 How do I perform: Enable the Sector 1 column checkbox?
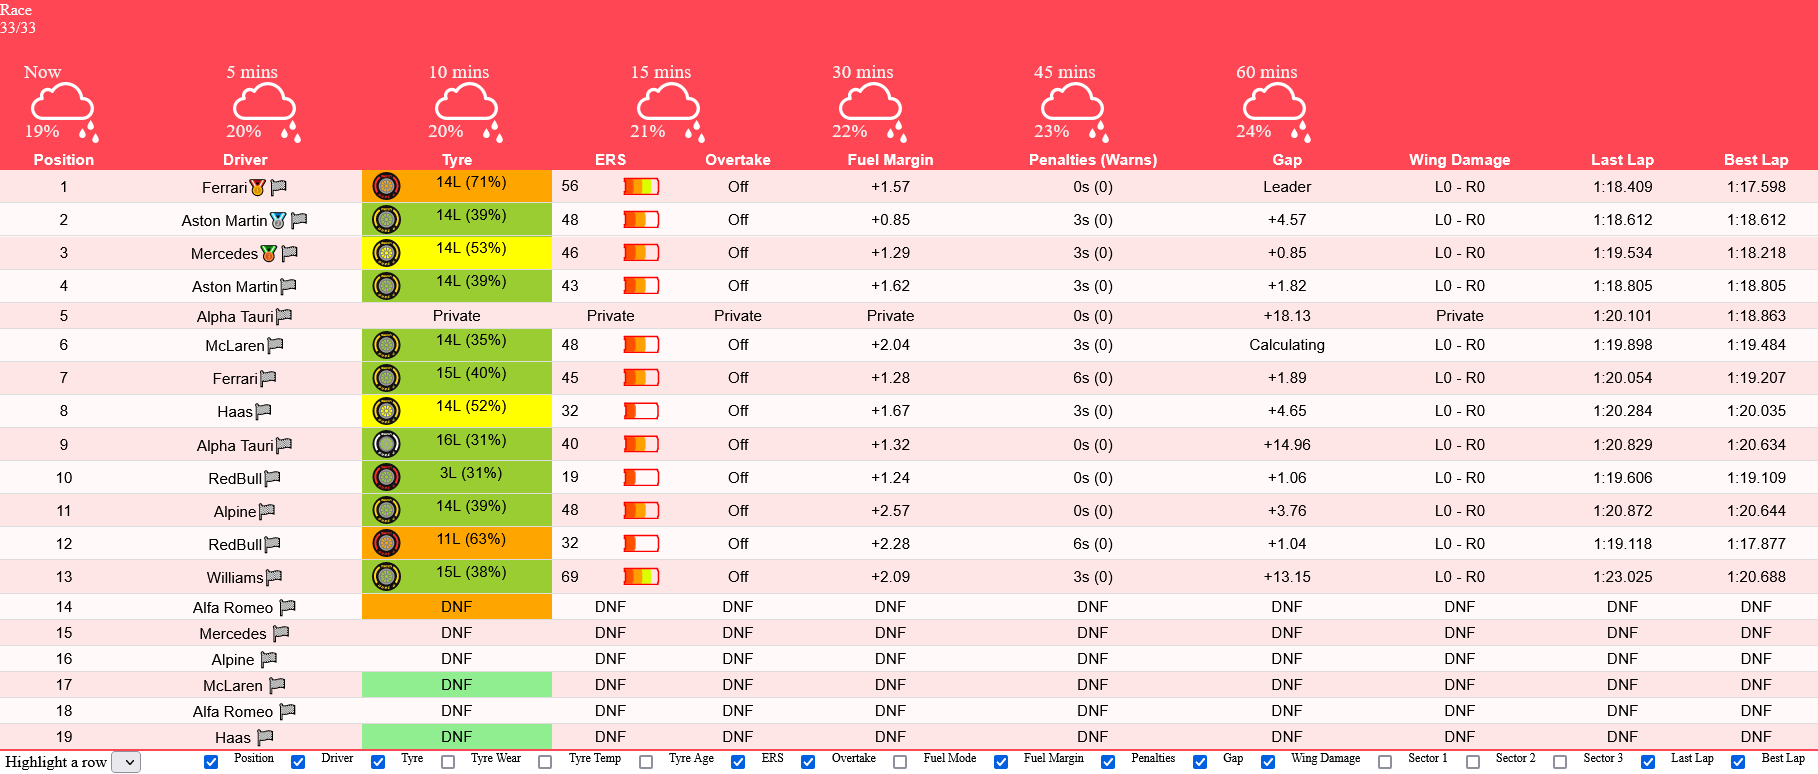pos(1385,762)
